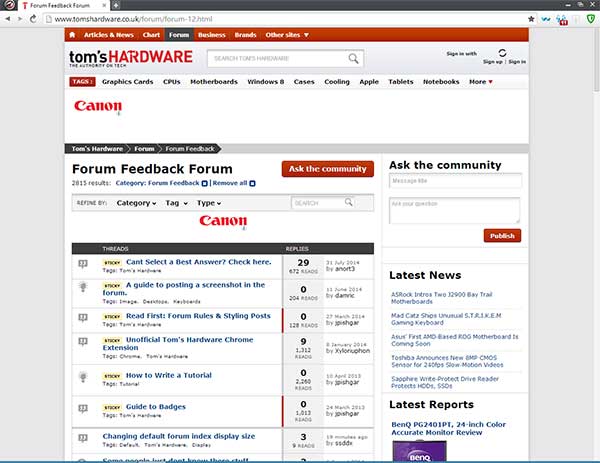Click the Publish button
The image size is (600, 463).
tap(502, 236)
